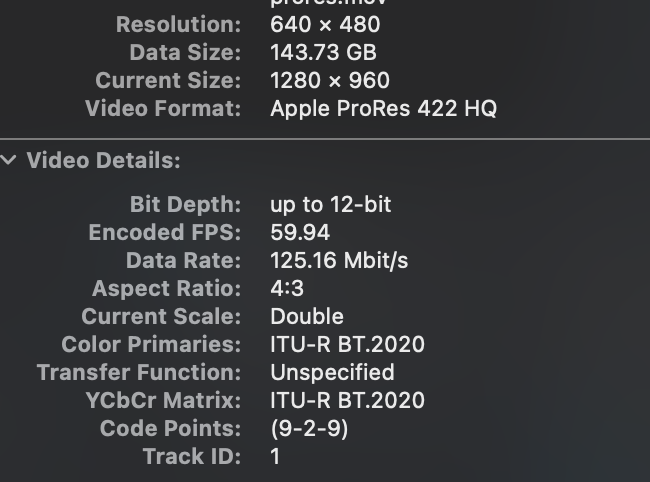Image resolution: width=650 pixels, height=482 pixels.
Task: Click the Transfer Function label
Action: tap(139, 373)
